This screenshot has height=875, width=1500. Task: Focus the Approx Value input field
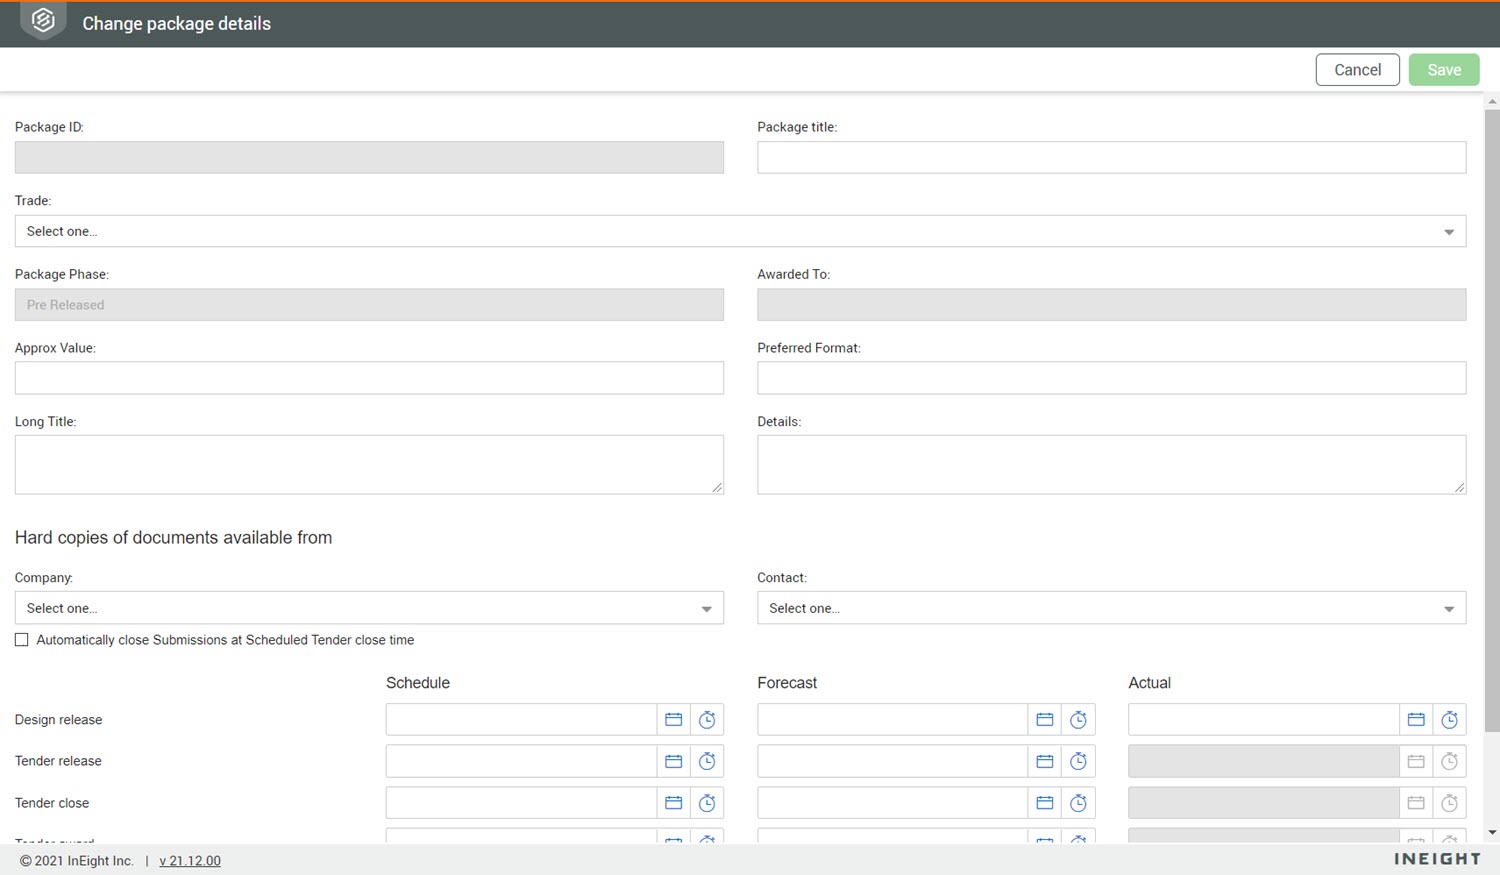click(x=369, y=378)
